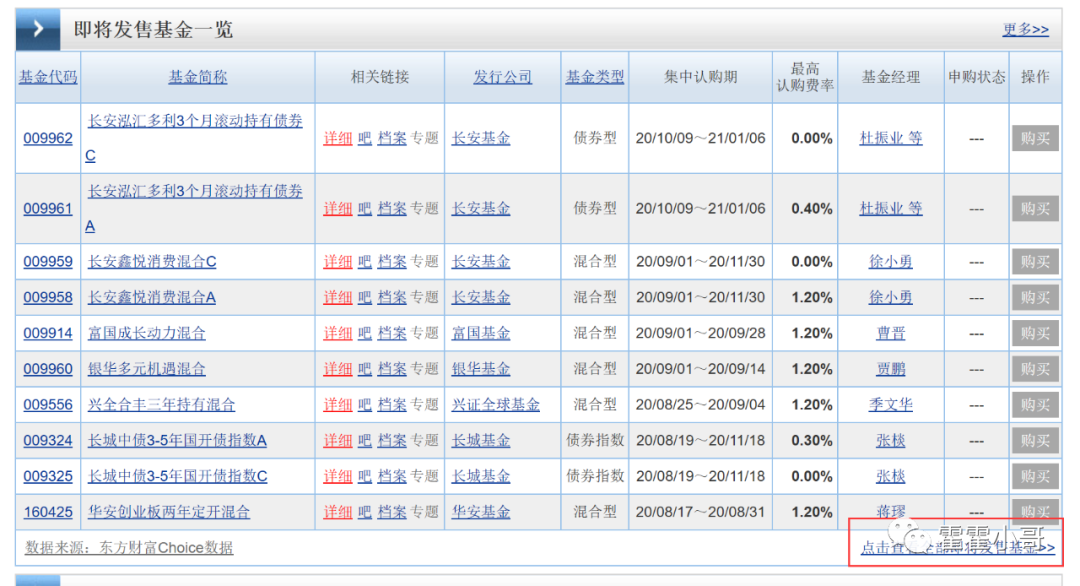This screenshot has width=1080, height=586.
Task: Open fund code 009556
Action: [x=48, y=405]
